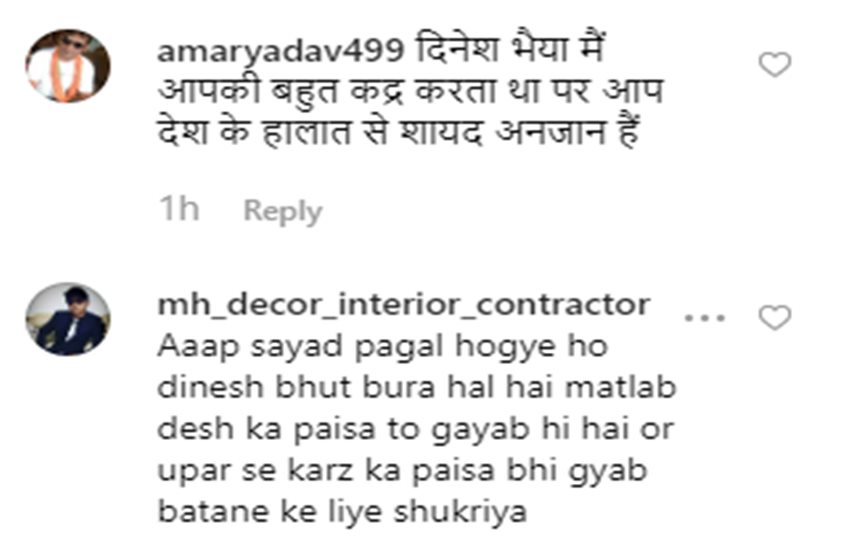The image size is (850, 550).
Task: Visit the amaryadav499 username link
Action: [280, 53]
